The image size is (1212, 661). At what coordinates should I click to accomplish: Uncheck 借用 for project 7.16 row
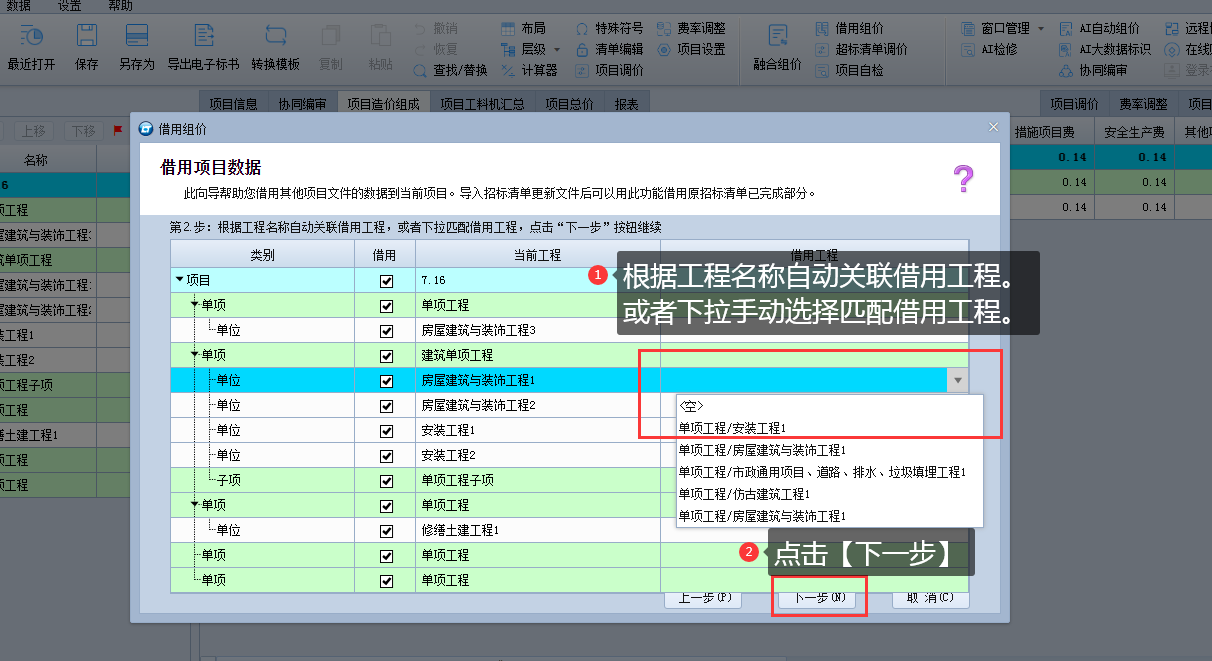tap(386, 281)
